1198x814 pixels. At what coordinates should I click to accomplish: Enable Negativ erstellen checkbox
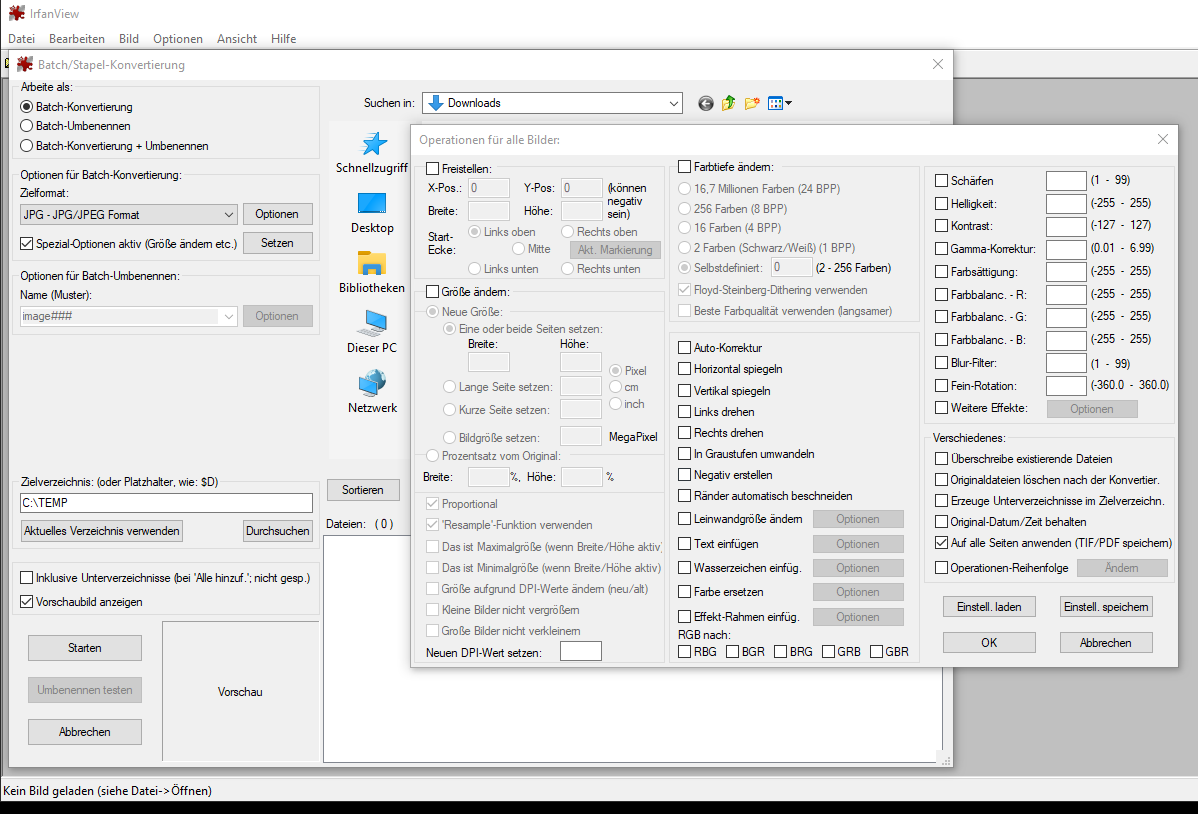click(685, 475)
